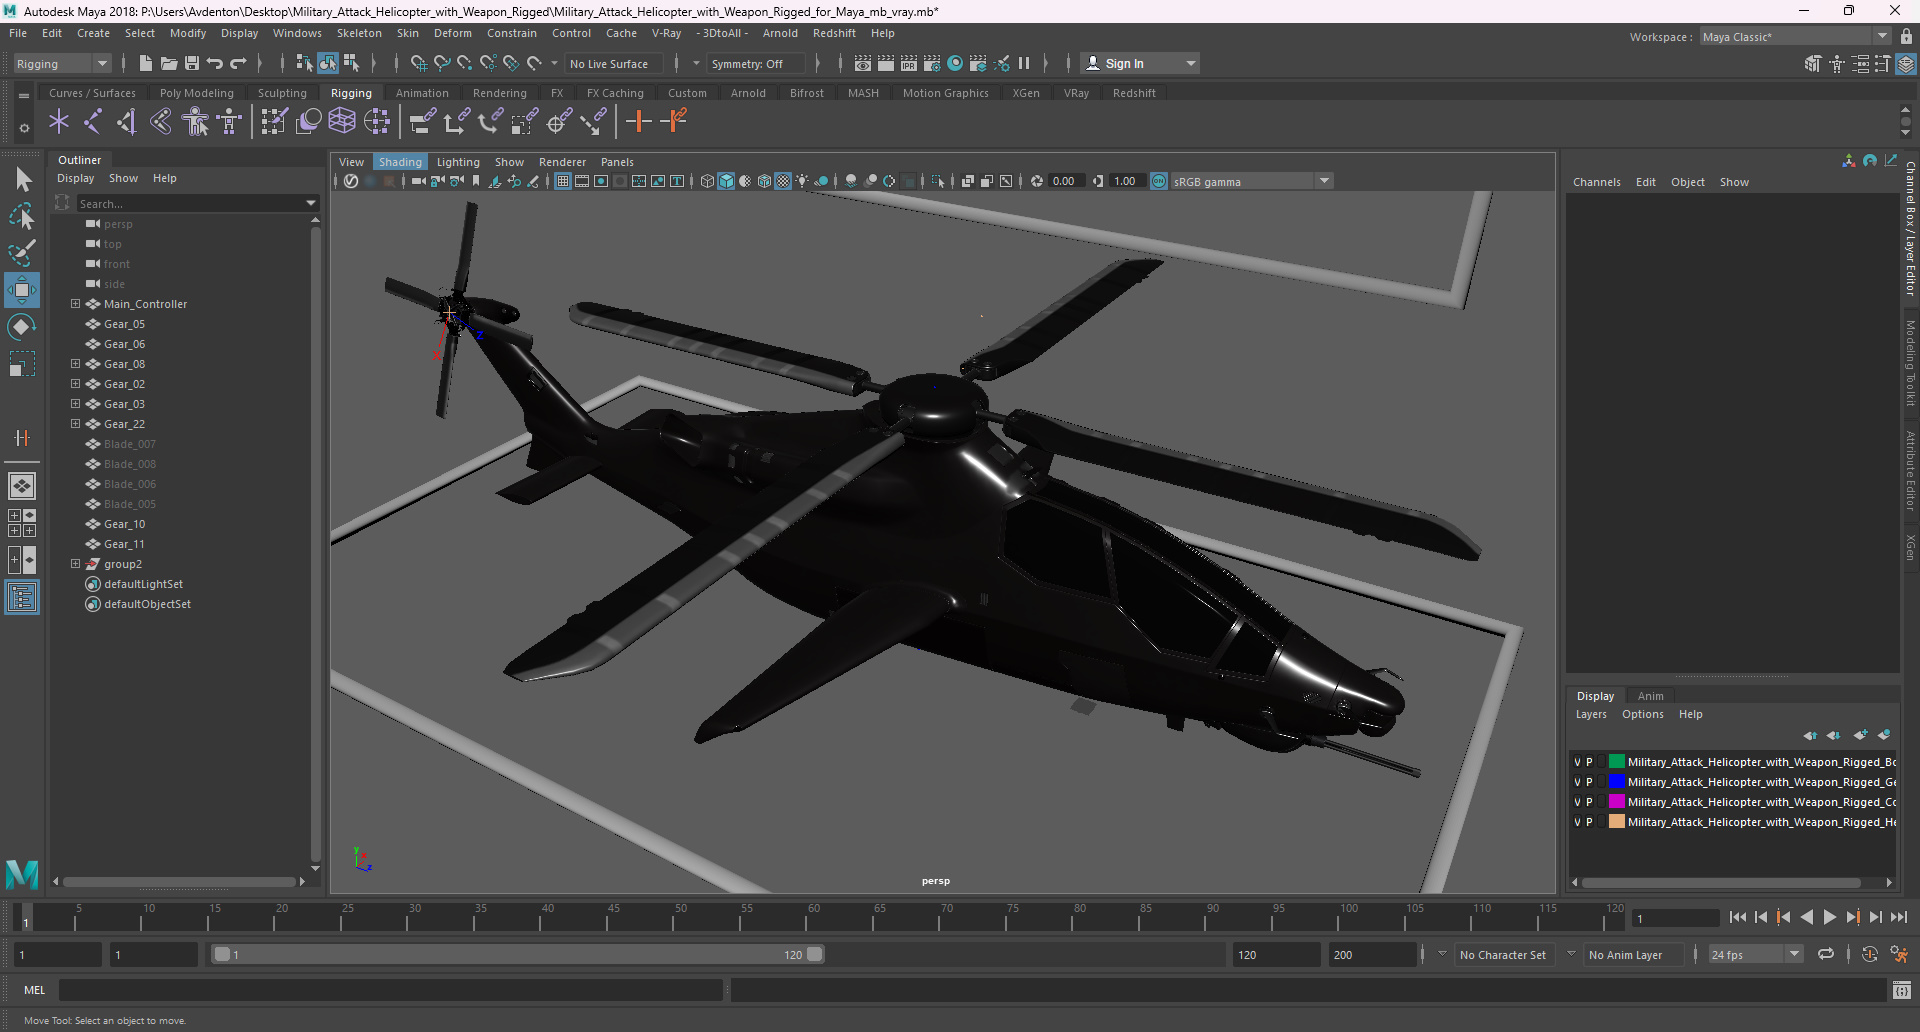
Task: Expand the Gear_08 node in Outliner
Action: (75, 364)
